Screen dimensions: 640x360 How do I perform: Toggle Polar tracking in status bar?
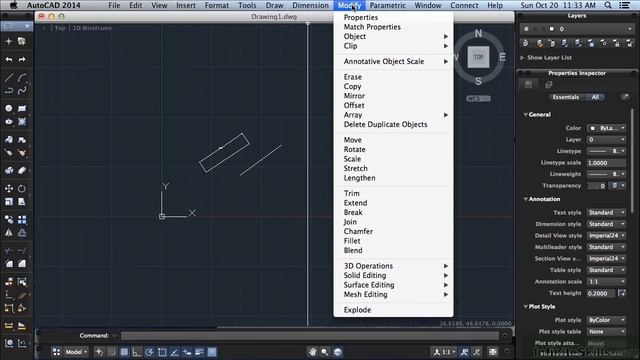(149, 352)
